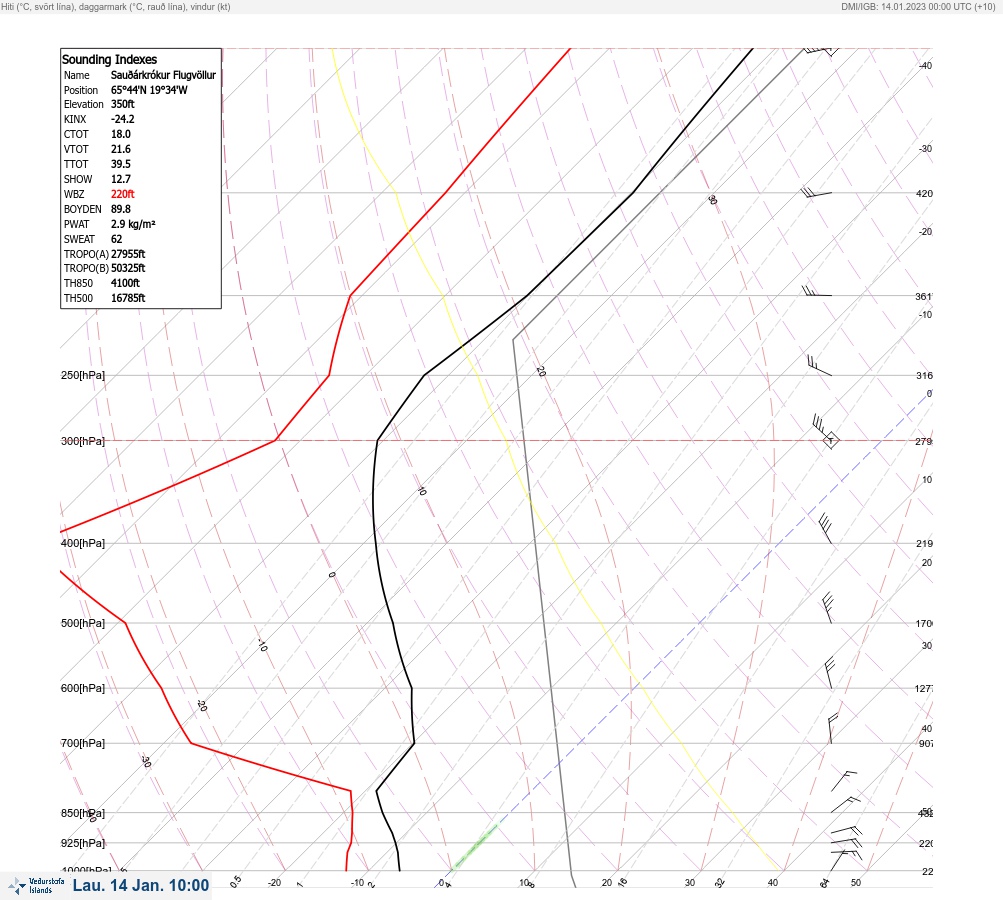Click the Veðurstofa Íslands logo

click(36, 885)
